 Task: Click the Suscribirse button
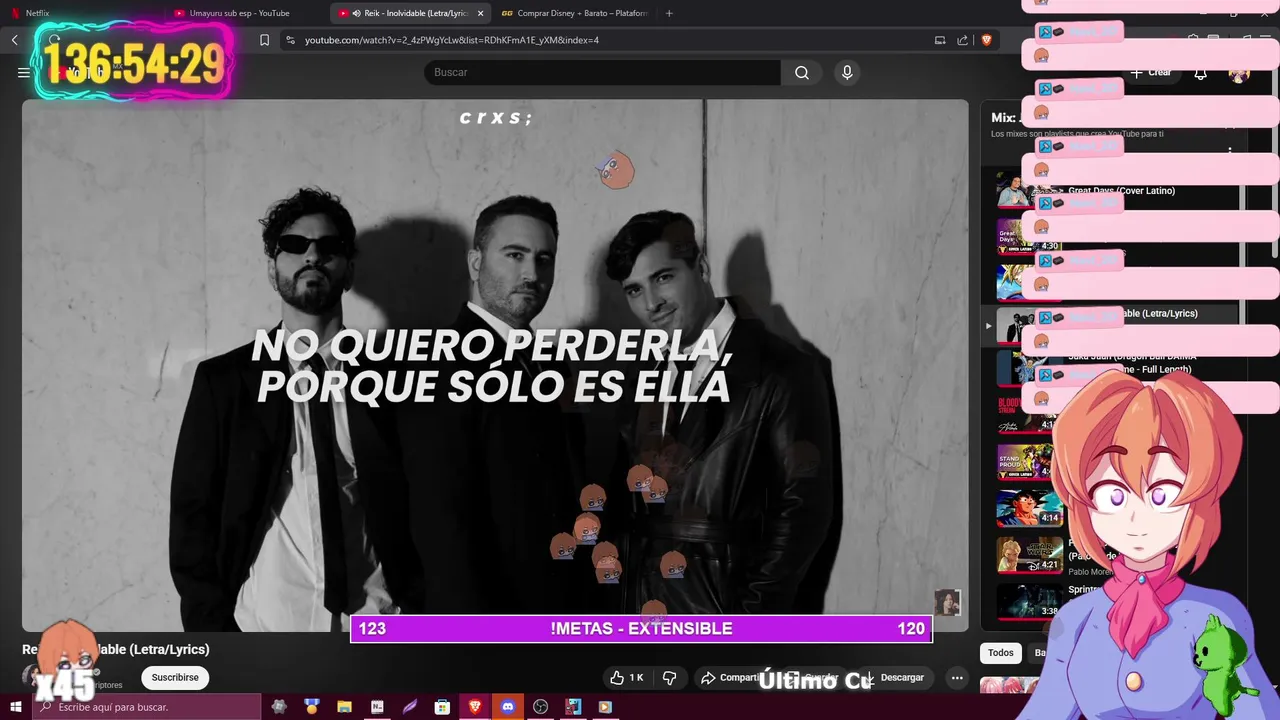point(175,677)
